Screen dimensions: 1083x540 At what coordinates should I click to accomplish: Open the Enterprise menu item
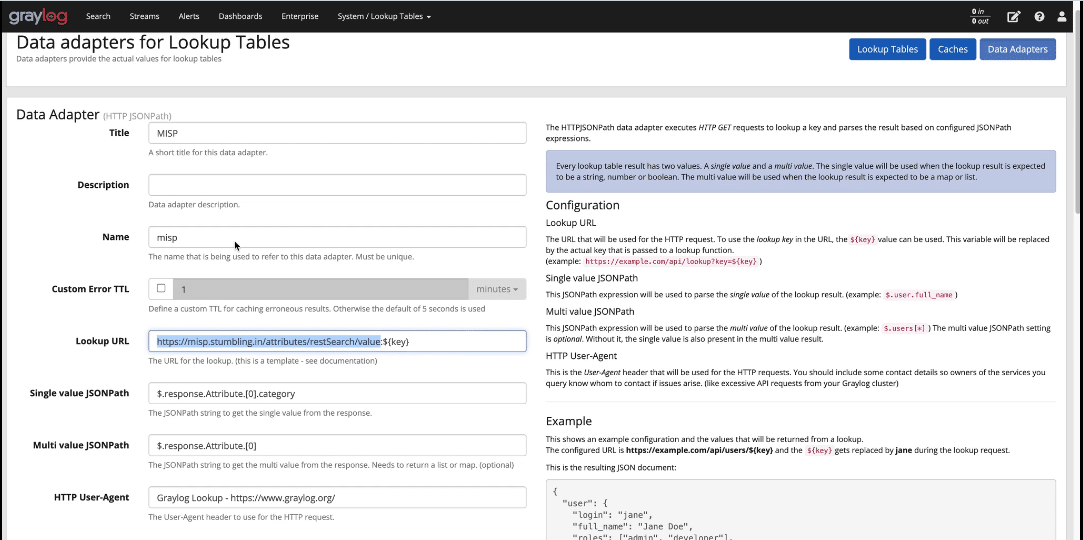click(x=300, y=17)
